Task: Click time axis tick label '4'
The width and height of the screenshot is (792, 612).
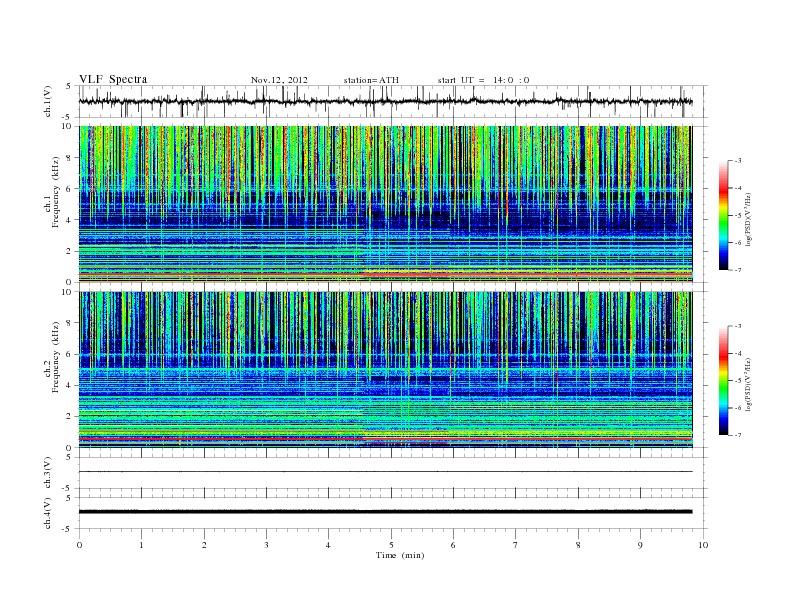Action: (328, 545)
